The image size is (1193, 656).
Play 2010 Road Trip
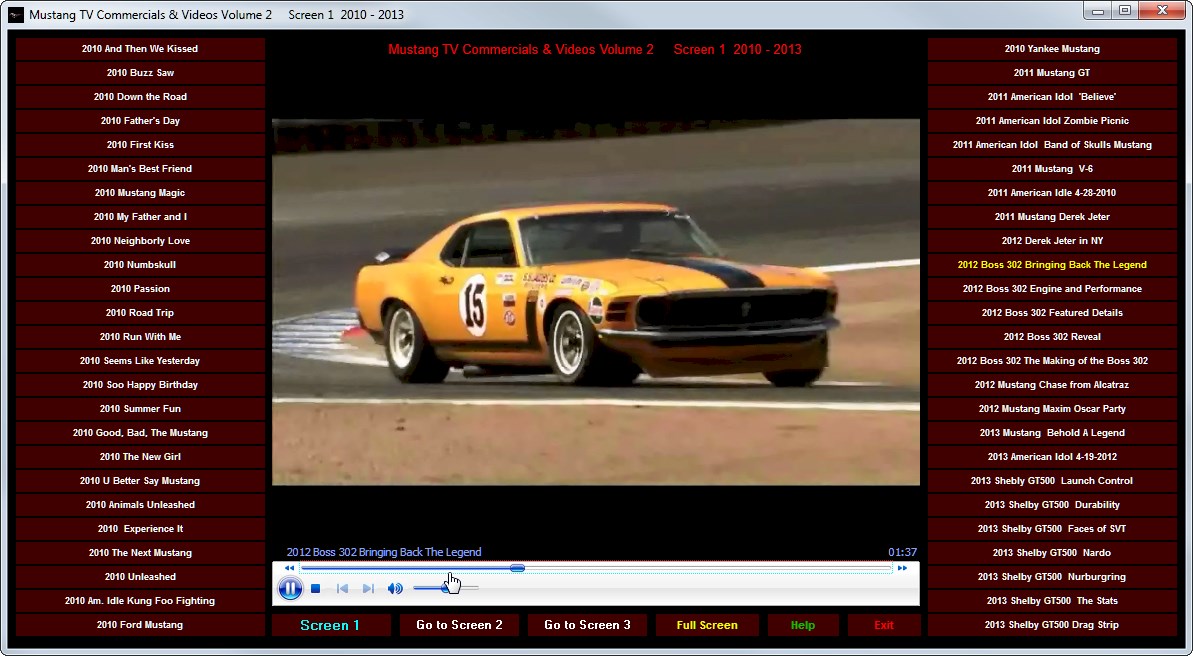coord(140,313)
